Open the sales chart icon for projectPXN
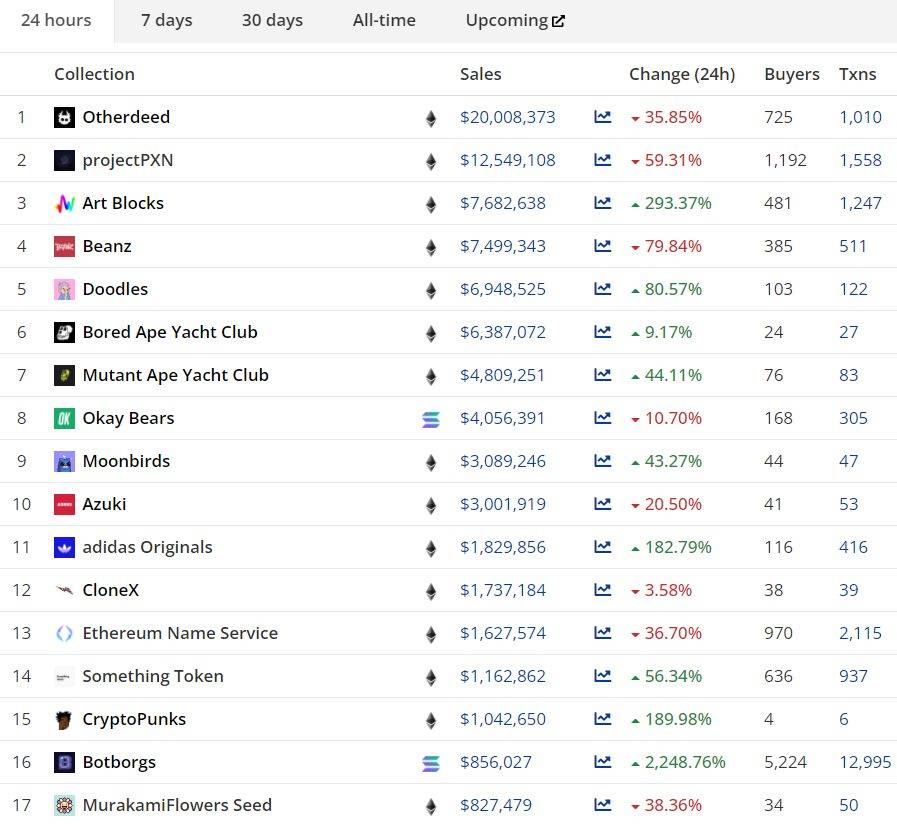The width and height of the screenshot is (897, 826). pyautogui.click(x=602, y=160)
